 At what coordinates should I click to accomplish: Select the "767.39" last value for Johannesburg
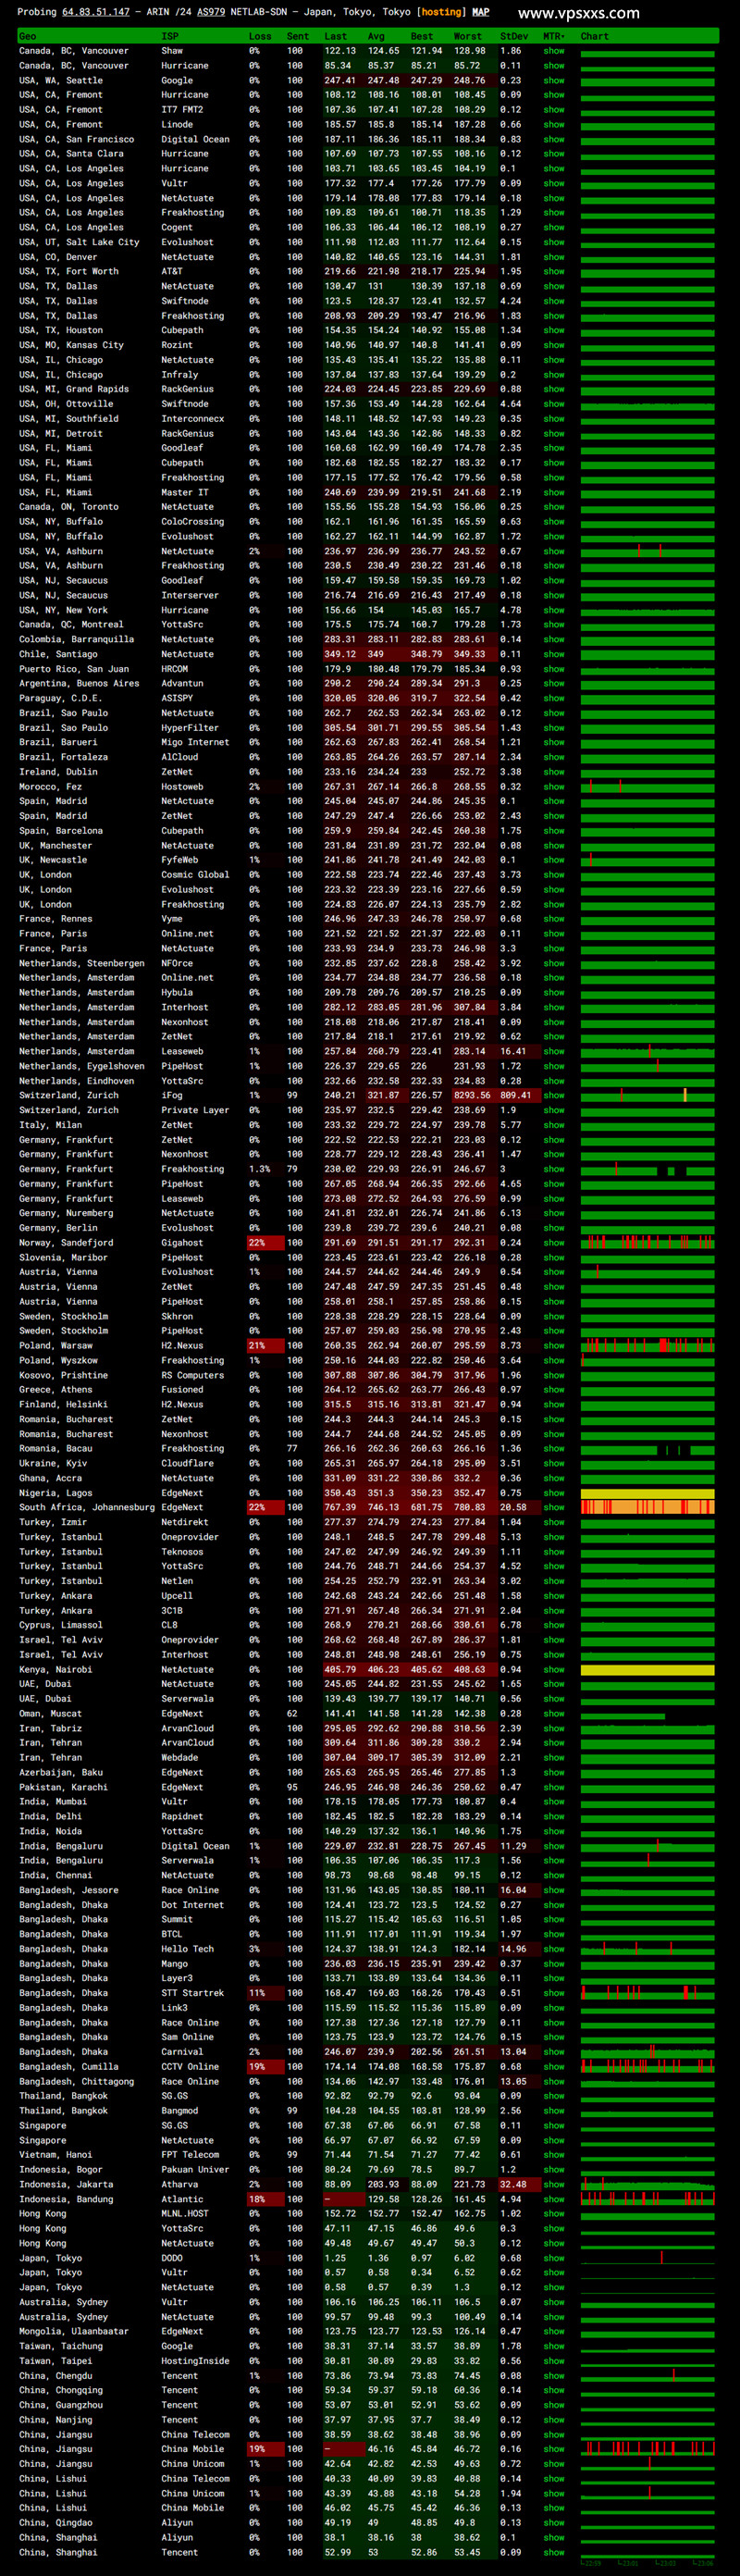coord(340,1508)
